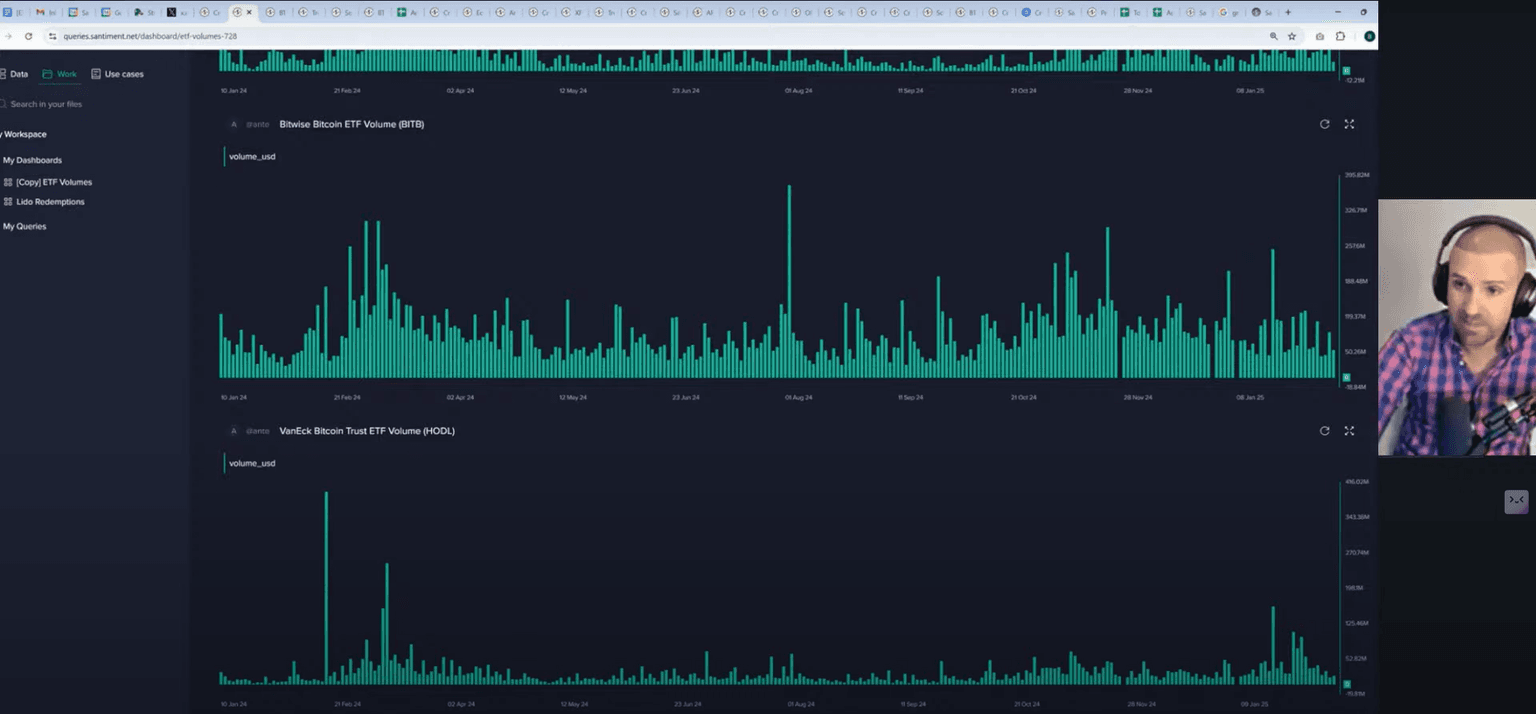Screen dimensions: 1536x714
Task: Bookmark this page with the star icon
Action: [1292, 36]
